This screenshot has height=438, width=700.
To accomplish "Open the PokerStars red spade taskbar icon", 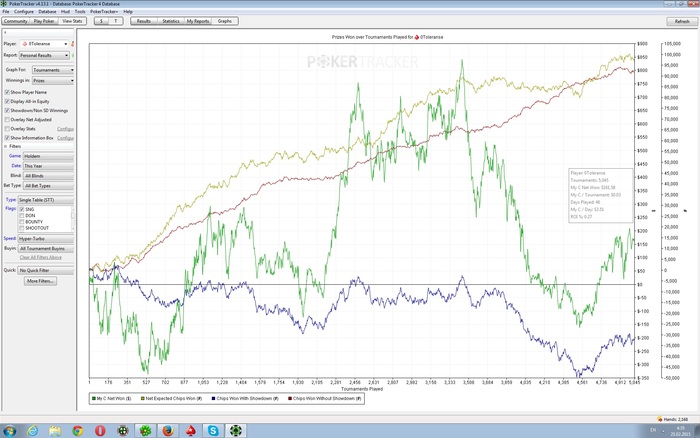I will coord(191,431).
